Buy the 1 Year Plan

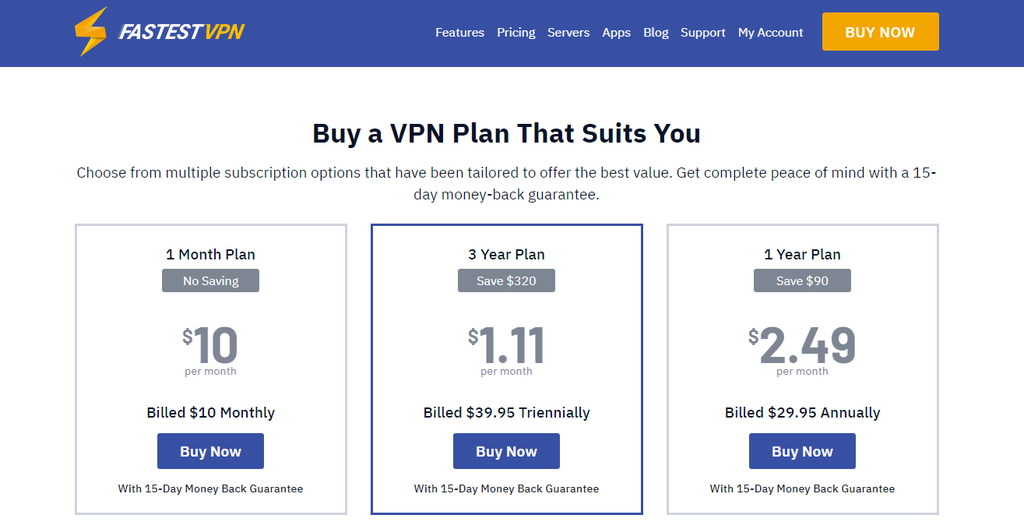click(802, 451)
